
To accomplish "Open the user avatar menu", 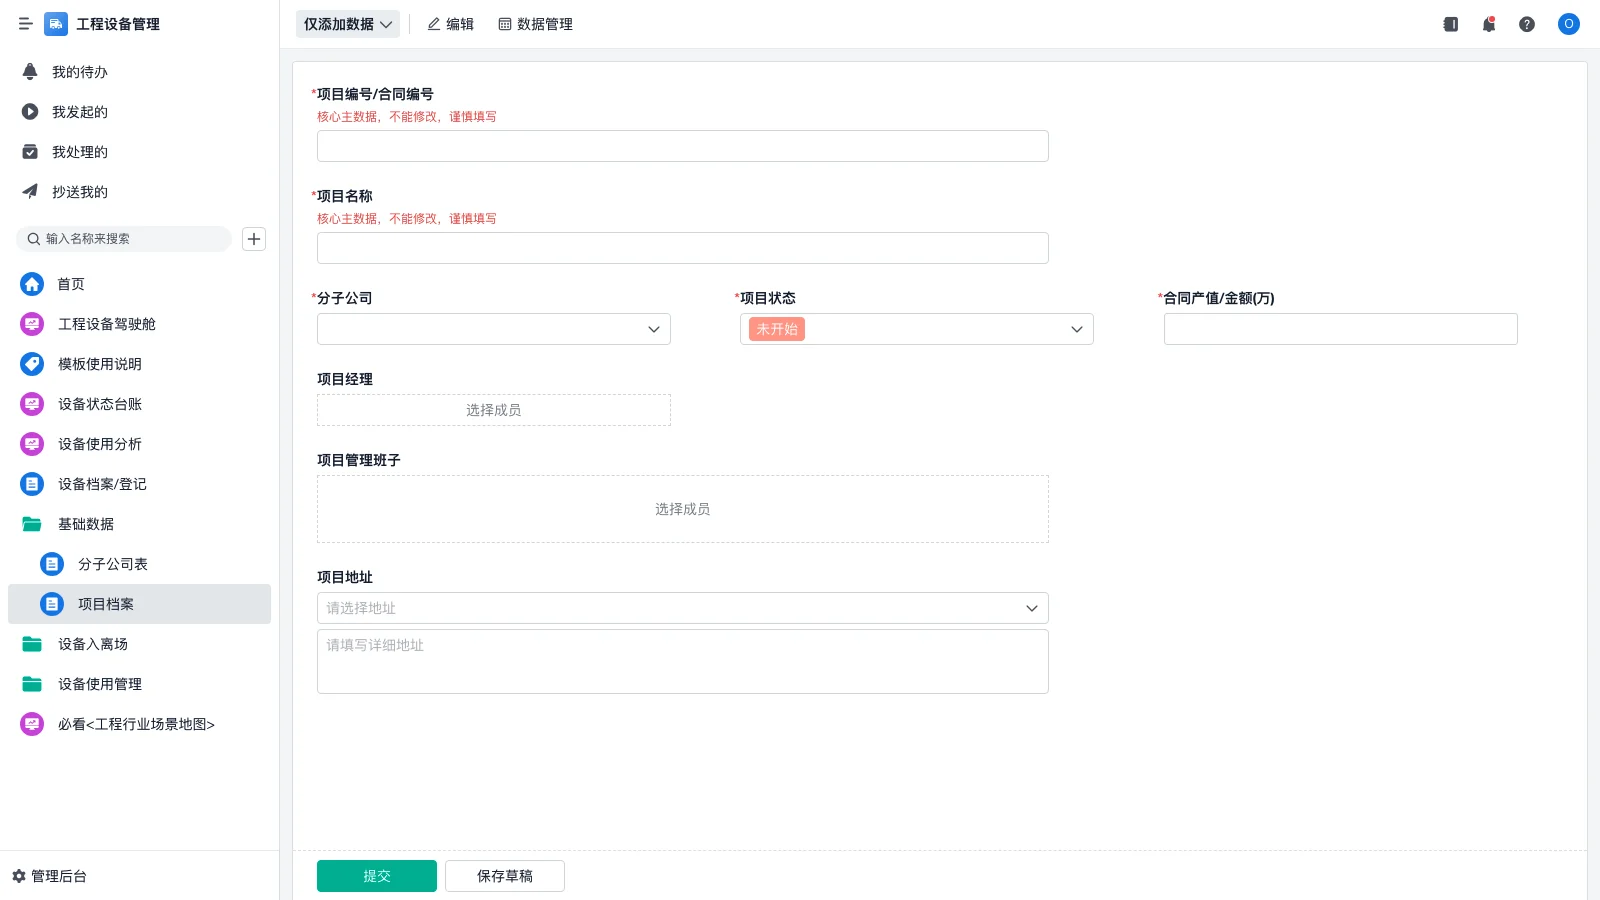I will (1568, 24).
